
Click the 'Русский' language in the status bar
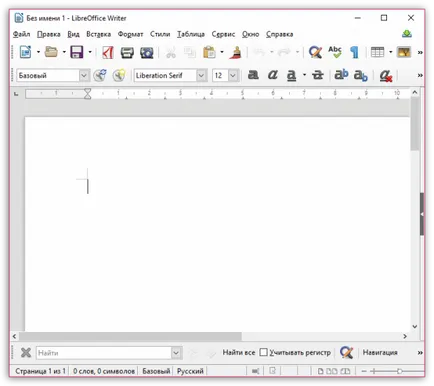[190, 371]
